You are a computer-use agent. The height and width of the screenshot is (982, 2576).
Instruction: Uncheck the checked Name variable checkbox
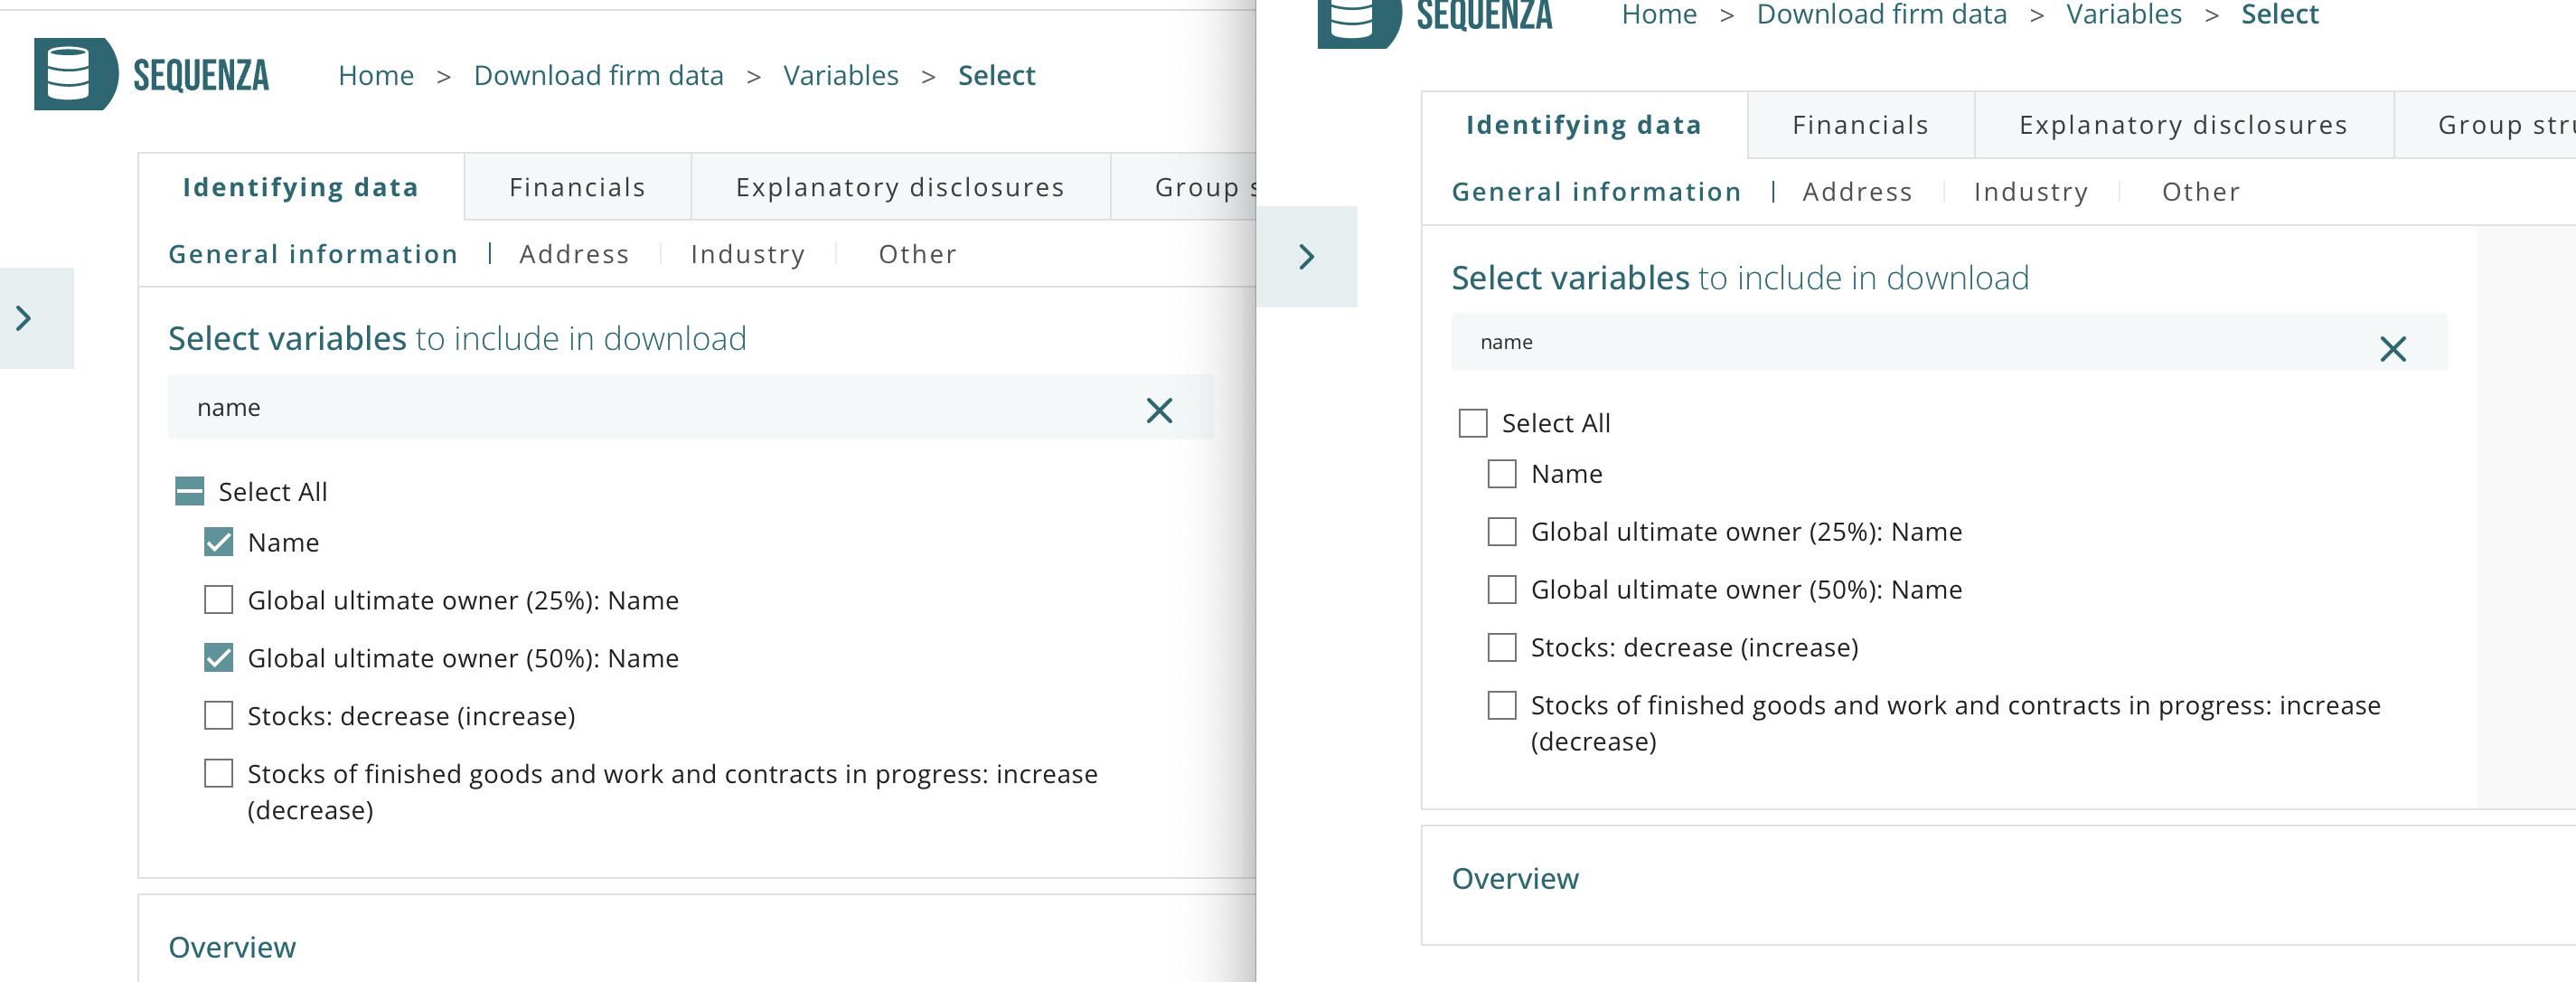tap(218, 543)
